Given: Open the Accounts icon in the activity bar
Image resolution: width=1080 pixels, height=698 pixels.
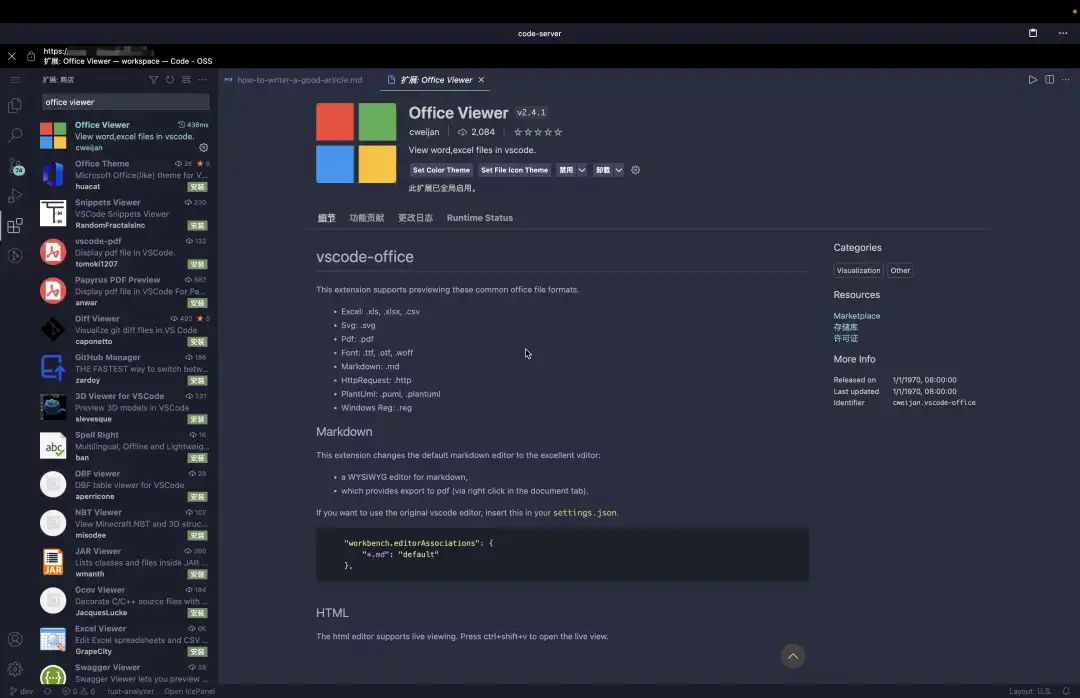Looking at the screenshot, I should (x=14, y=639).
